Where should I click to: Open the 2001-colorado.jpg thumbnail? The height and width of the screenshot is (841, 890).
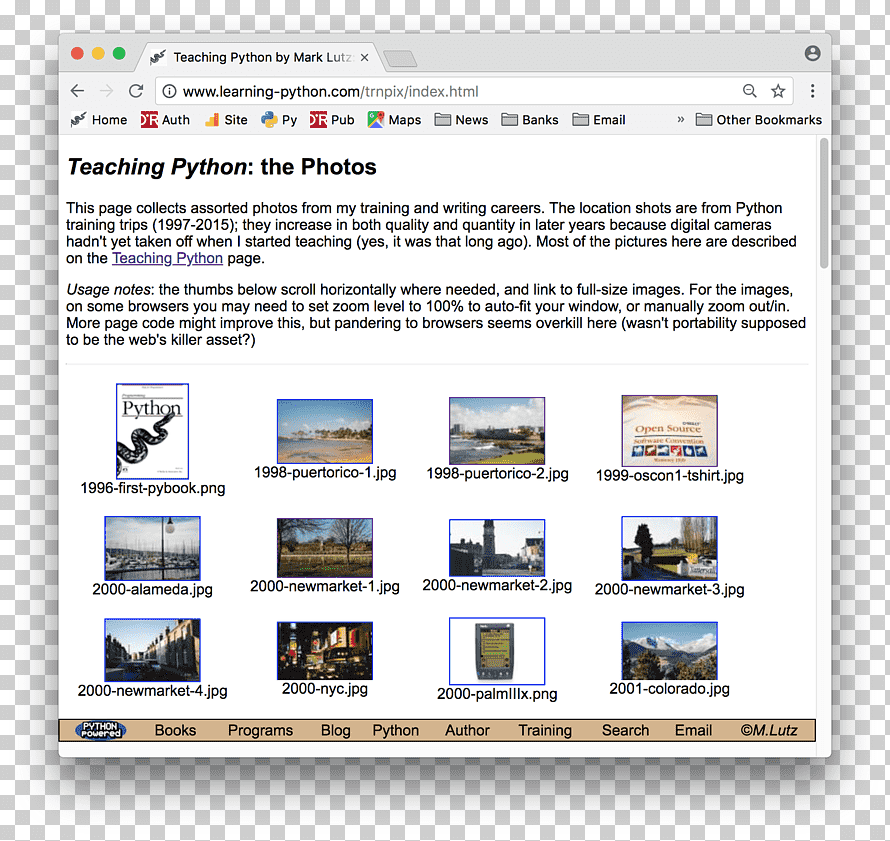669,650
